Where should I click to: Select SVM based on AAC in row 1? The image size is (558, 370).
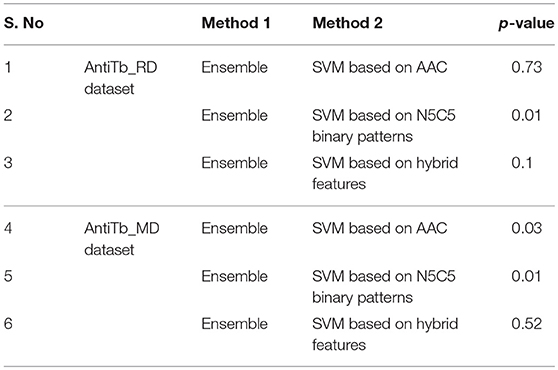[379, 67]
